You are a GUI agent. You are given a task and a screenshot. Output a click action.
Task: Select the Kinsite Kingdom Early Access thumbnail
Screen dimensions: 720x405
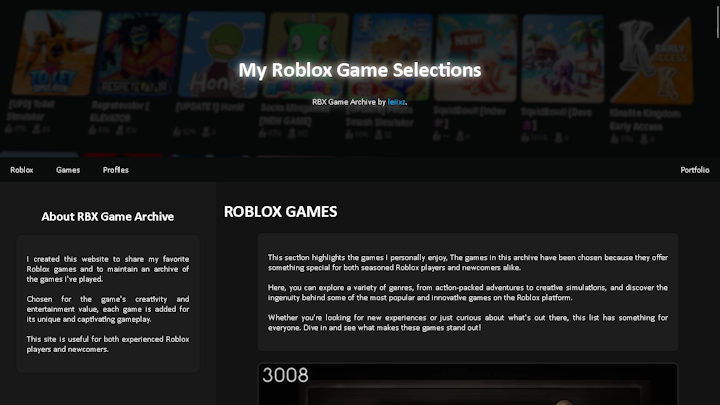click(652, 61)
